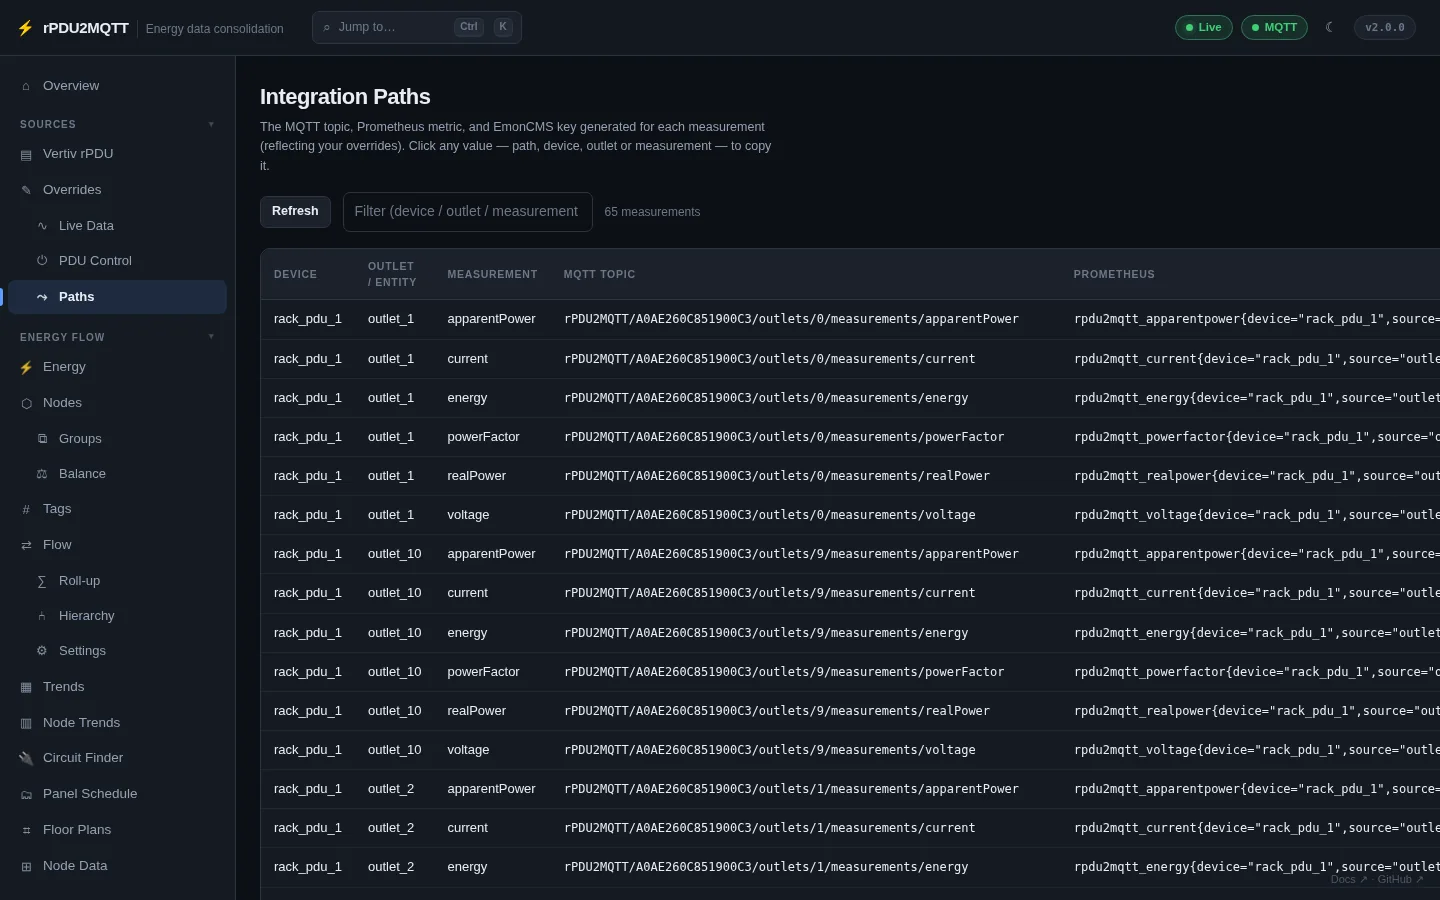Click the Settings gear icon

click(42, 651)
